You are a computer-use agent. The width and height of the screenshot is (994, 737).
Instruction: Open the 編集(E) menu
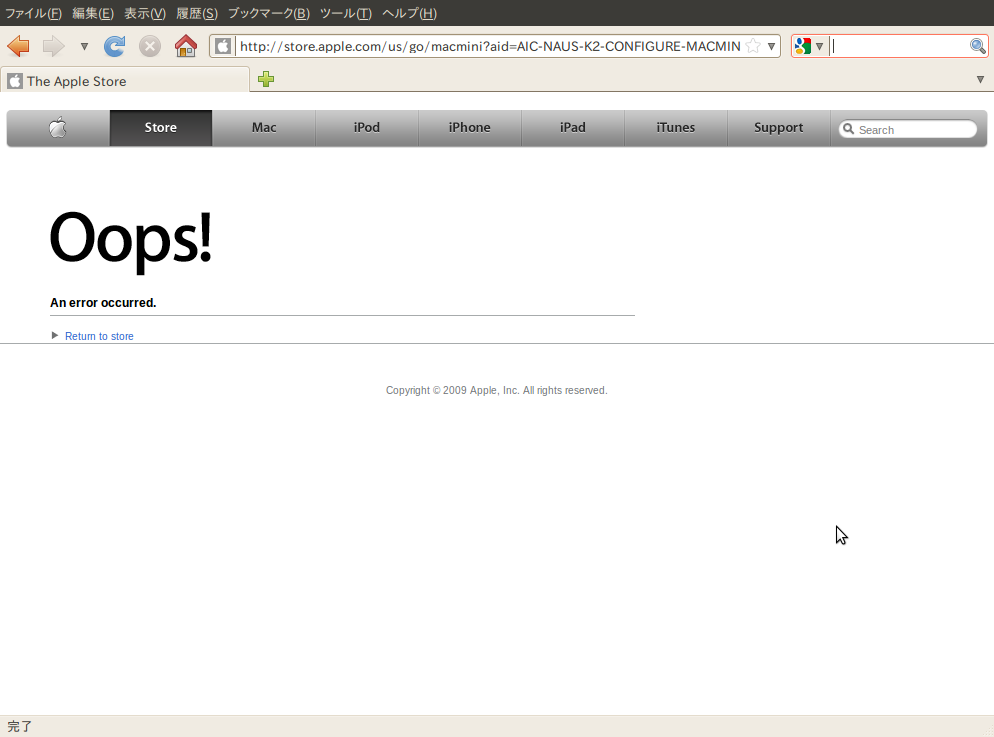[93, 13]
